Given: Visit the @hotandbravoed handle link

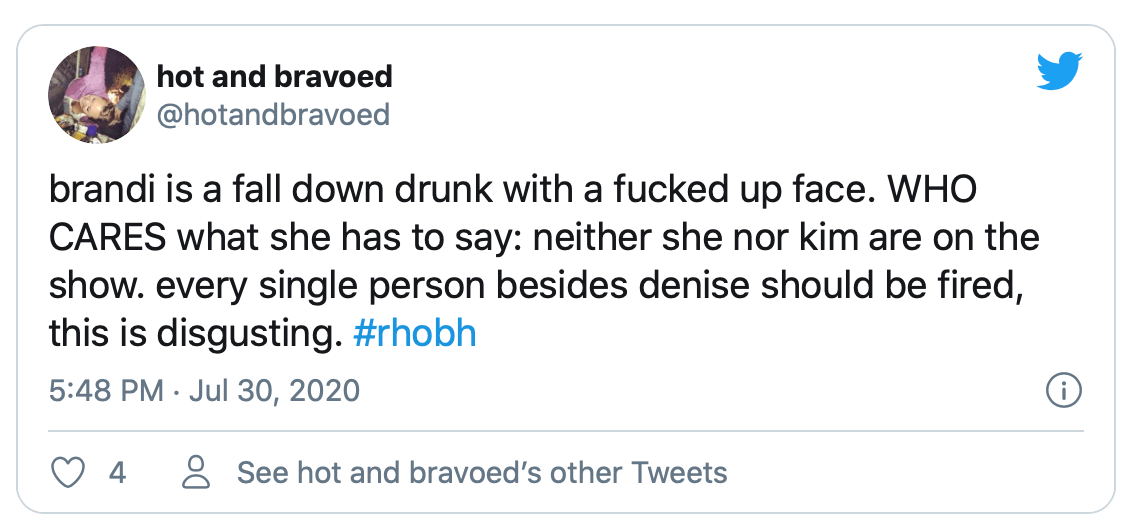Looking at the screenshot, I should pyautogui.click(x=273, y=115).
